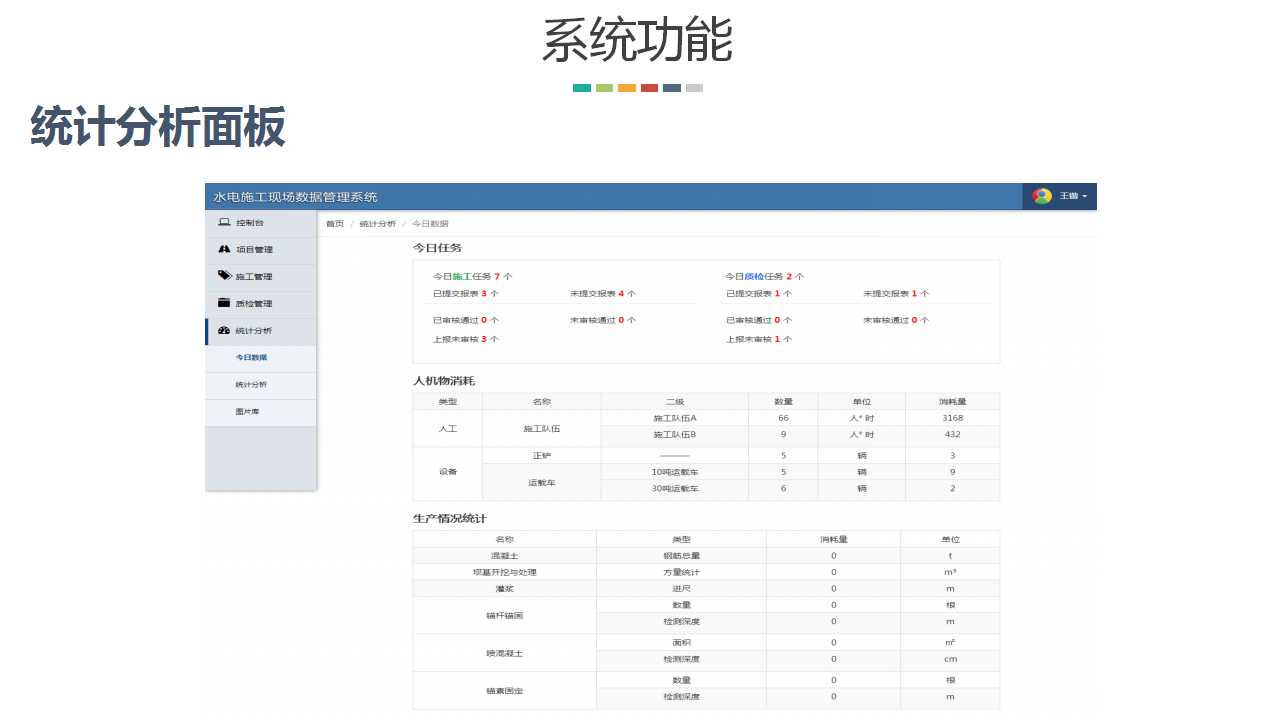This screenshot has height=720, width=1280.
Task: Click the 钢筋总量 type cell
Action: coord(681,556)
